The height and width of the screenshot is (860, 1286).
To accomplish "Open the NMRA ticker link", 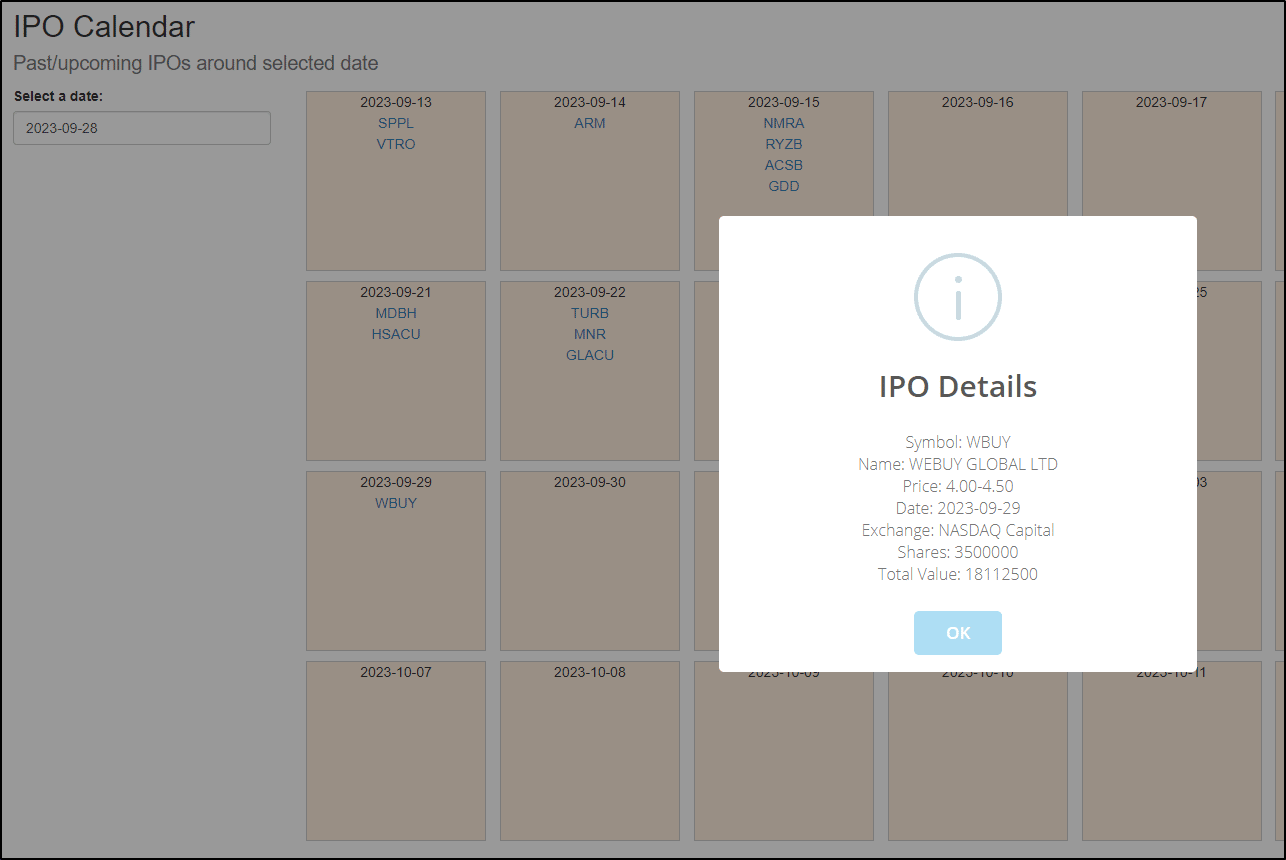I will click(784, 123).
